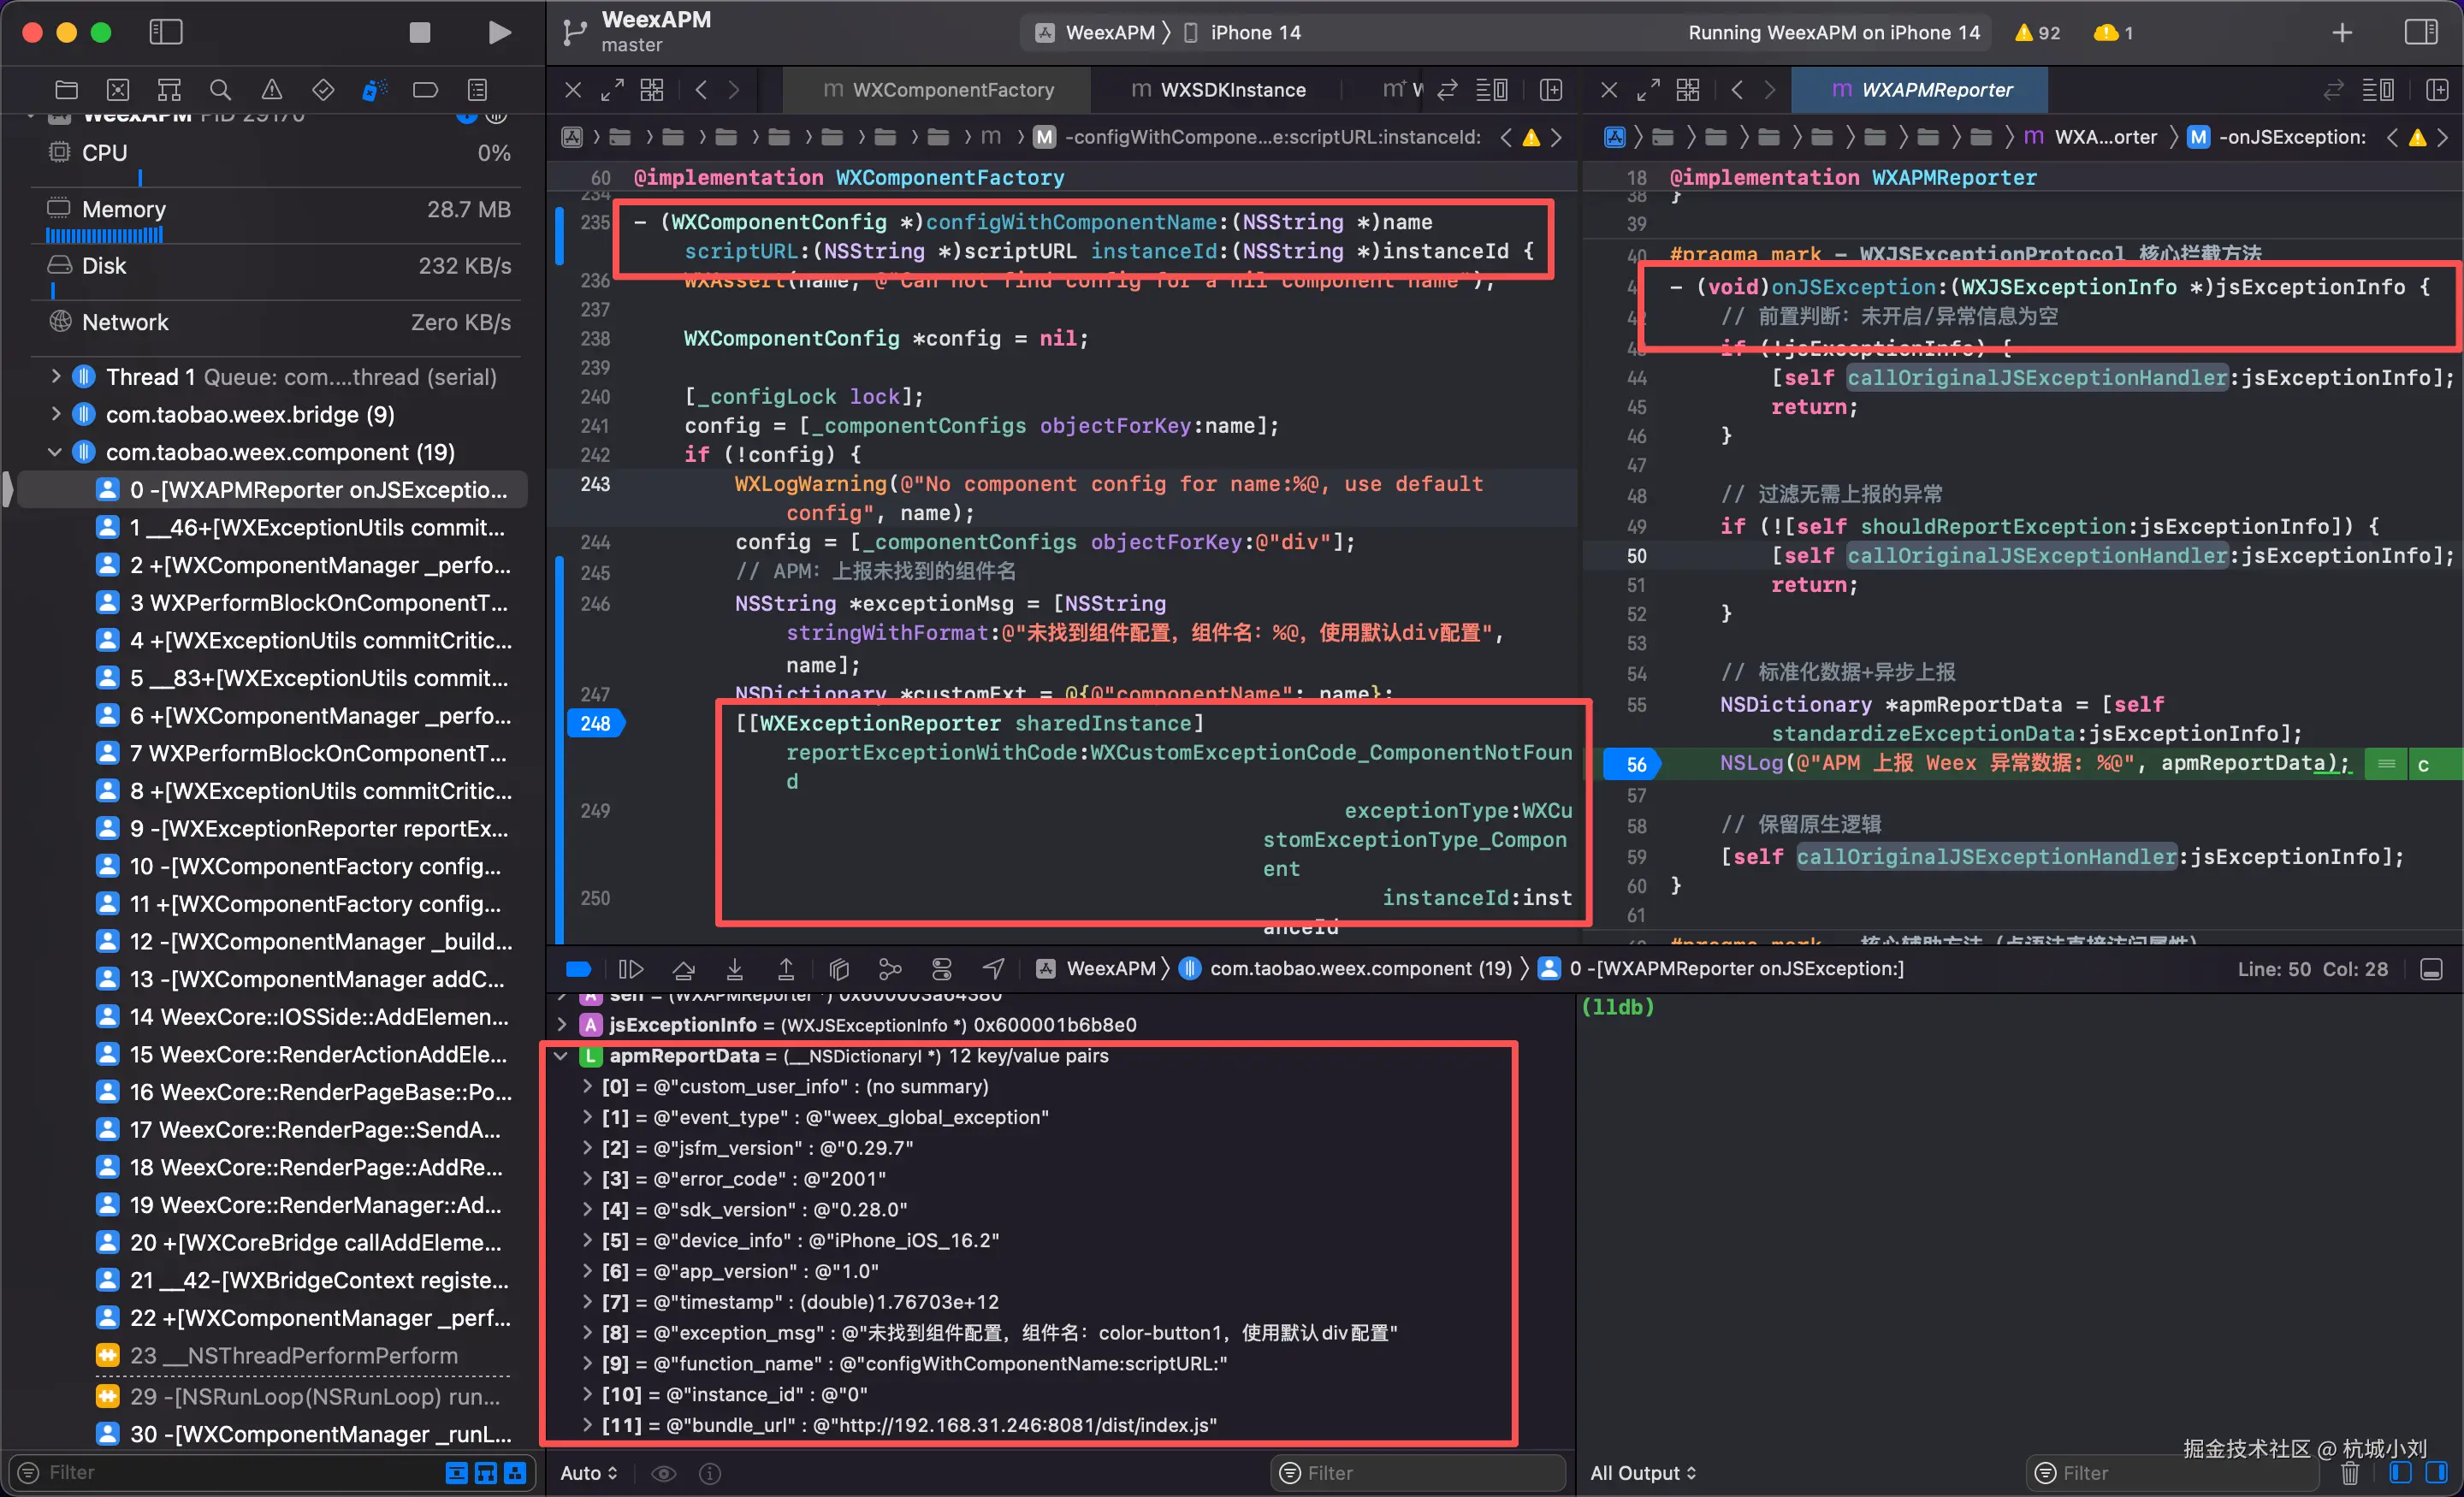Click the Step Over debug button
This screenshot has height=1497, width=2464.
point(683,969)
